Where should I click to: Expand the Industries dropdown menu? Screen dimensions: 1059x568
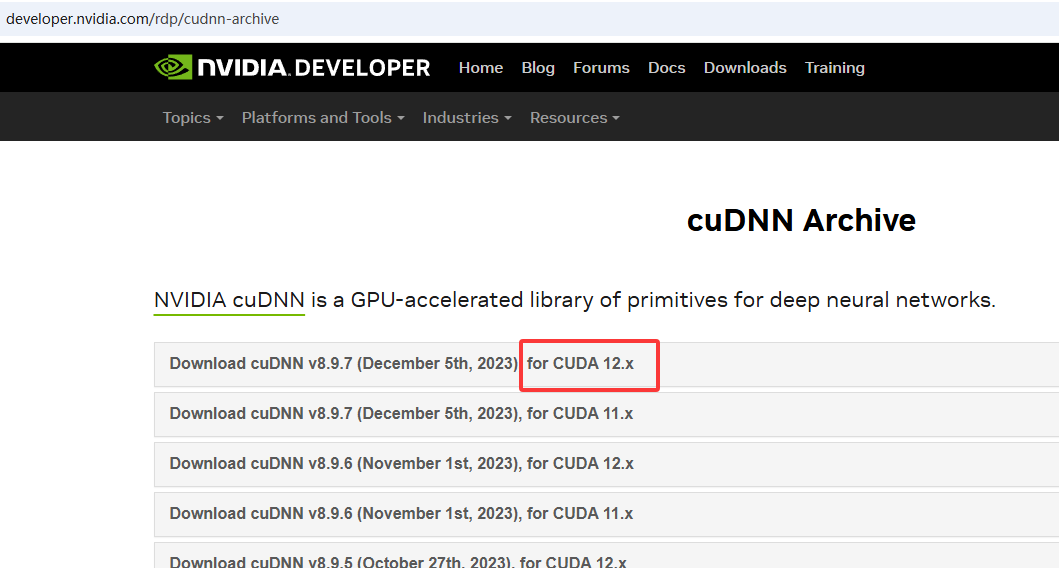467,118
